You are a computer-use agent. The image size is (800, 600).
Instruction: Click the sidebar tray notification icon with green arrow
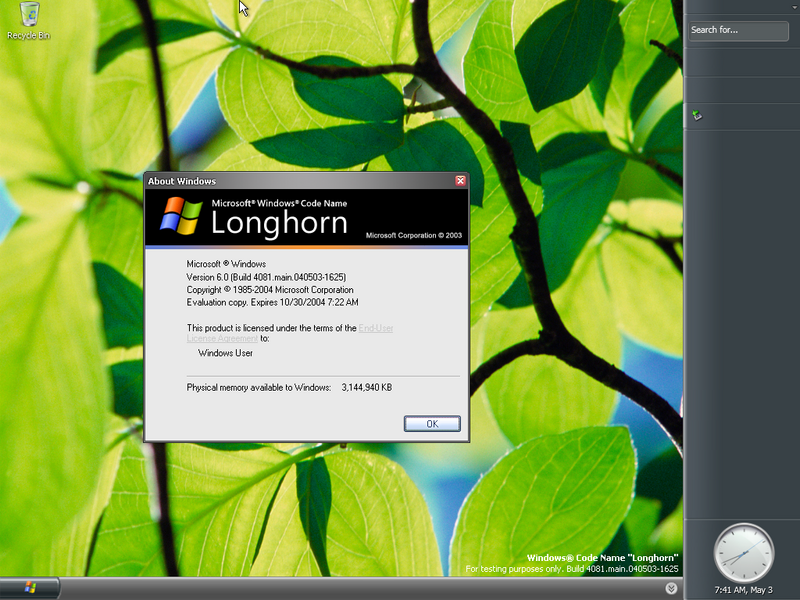(x=697, y=115)
